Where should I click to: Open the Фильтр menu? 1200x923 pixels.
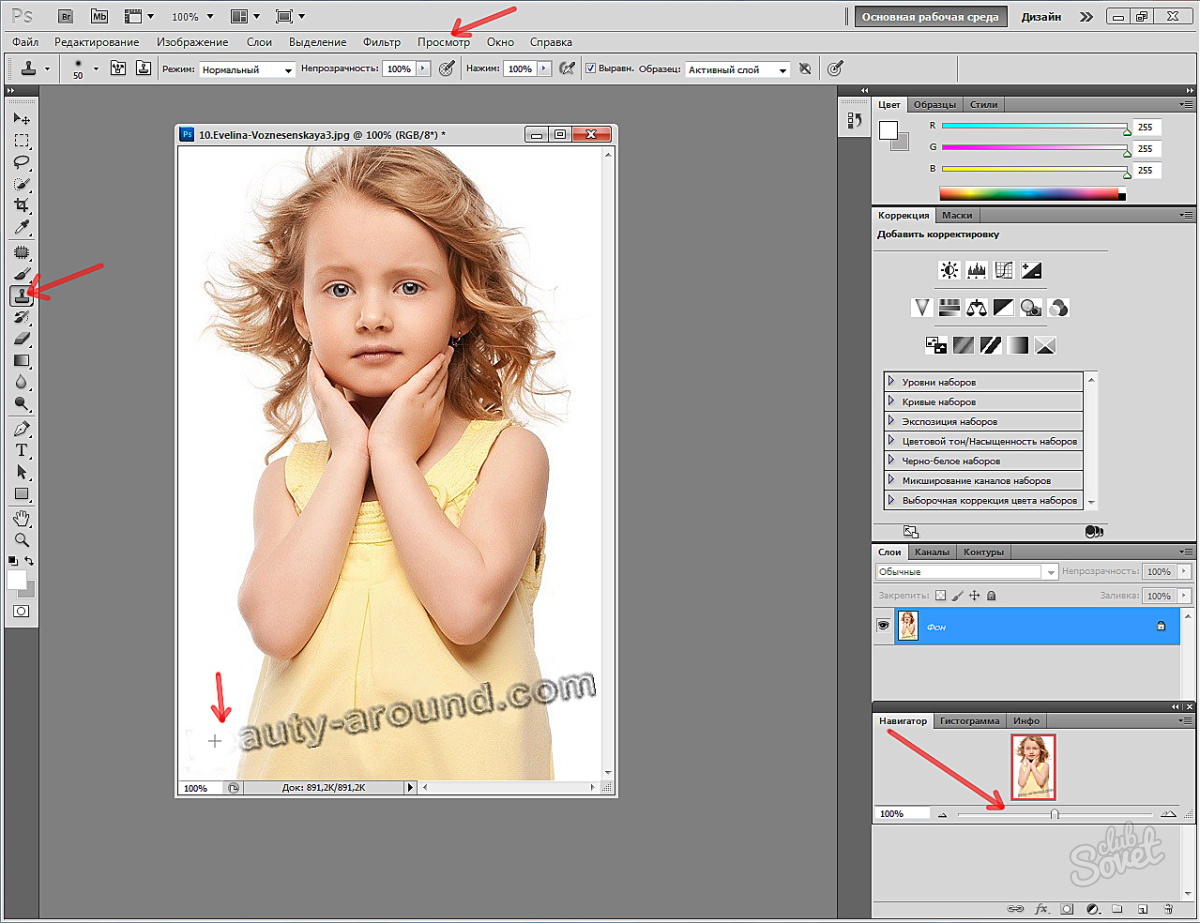382,42
